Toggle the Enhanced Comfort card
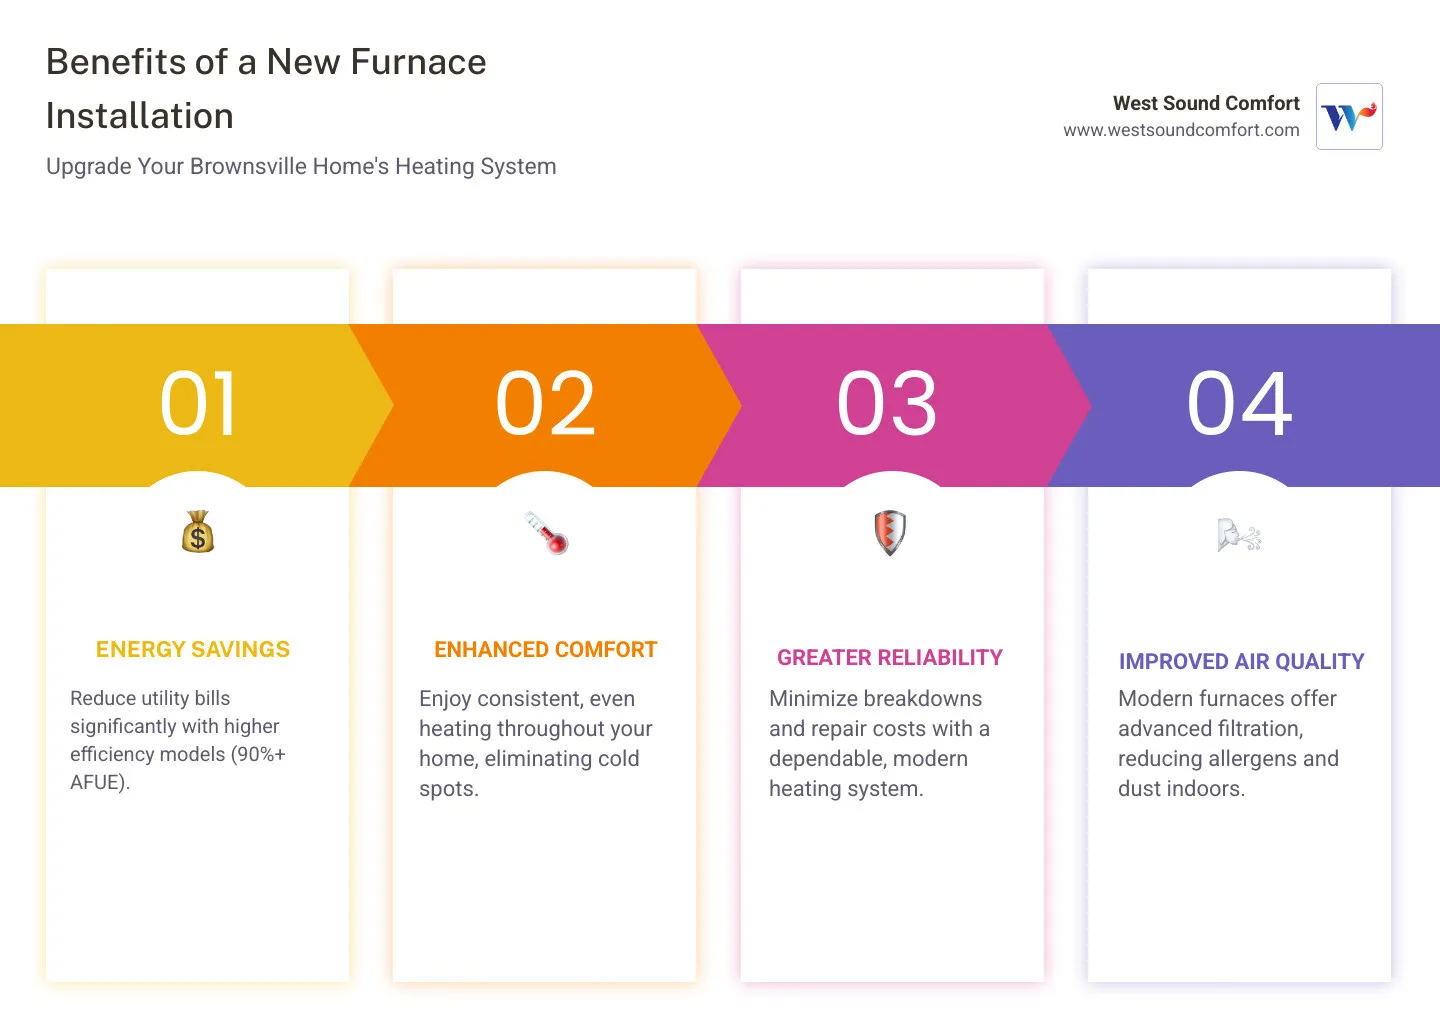 pyautogui.click(x=545, y=740)
